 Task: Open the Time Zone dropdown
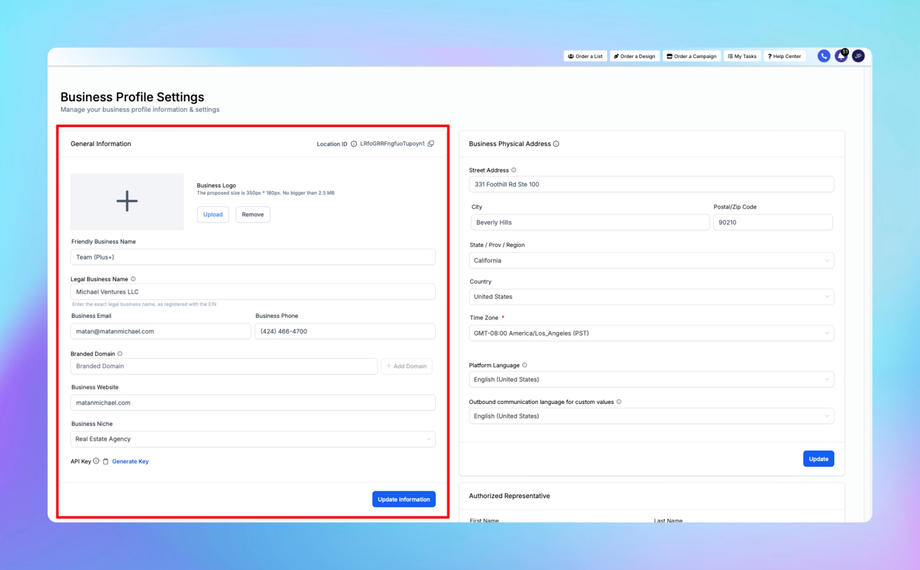[651, 333]
